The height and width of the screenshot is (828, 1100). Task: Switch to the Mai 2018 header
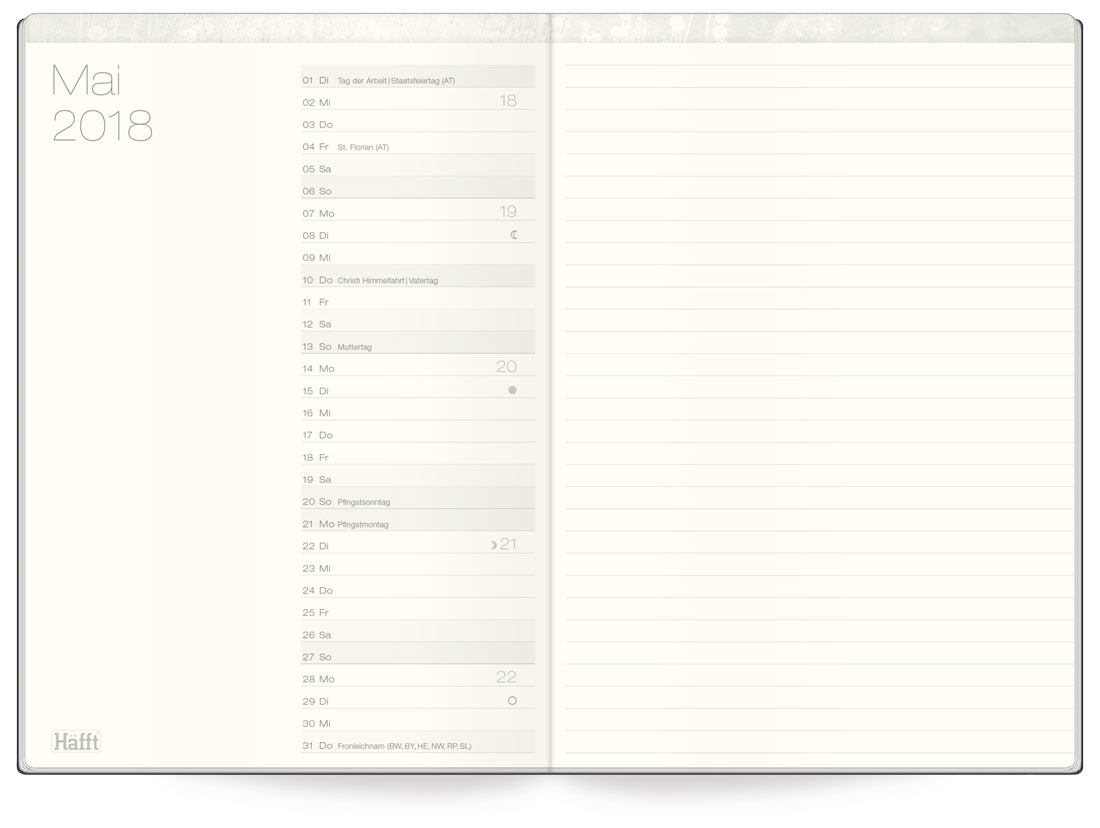(x=101, y=105)
